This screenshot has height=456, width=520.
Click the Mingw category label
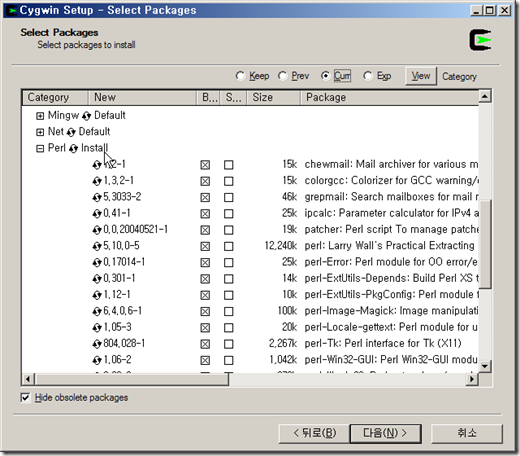pyautogui.click(x=63, y=115)
